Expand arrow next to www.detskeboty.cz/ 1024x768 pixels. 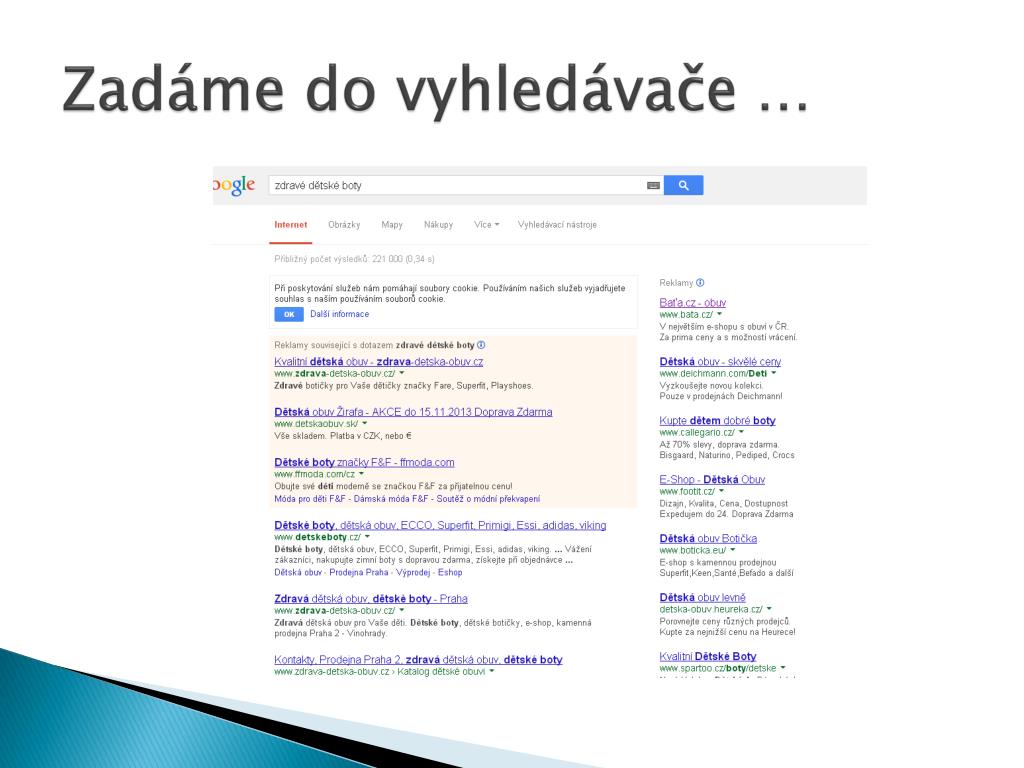click(x=368, y=537)
